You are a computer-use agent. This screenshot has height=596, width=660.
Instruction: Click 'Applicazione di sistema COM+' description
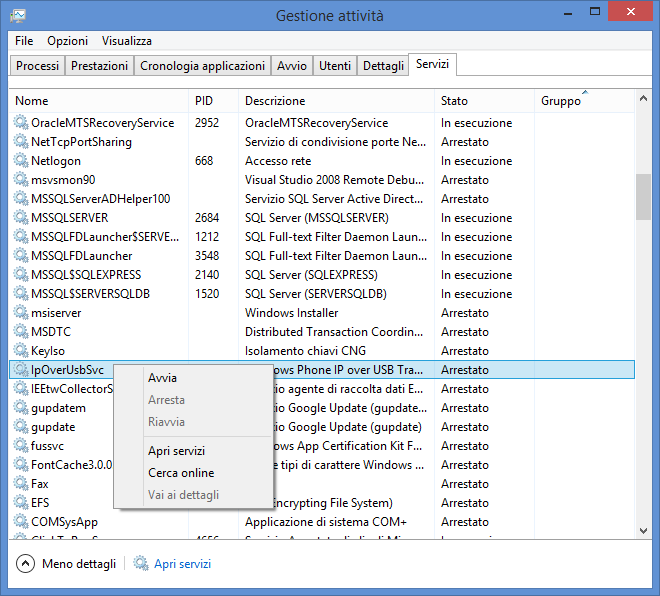(x=326, y=522)
